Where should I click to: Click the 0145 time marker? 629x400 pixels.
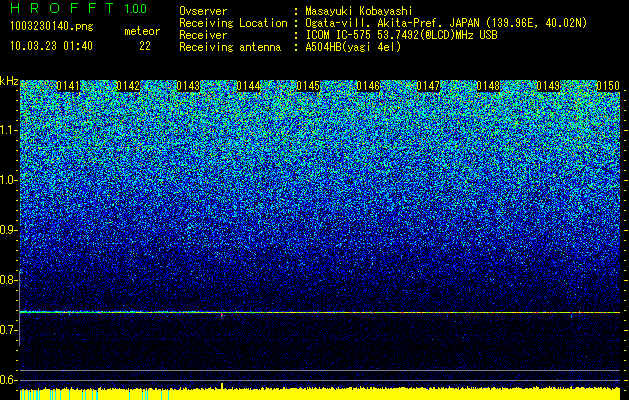(x=308, y=86)
